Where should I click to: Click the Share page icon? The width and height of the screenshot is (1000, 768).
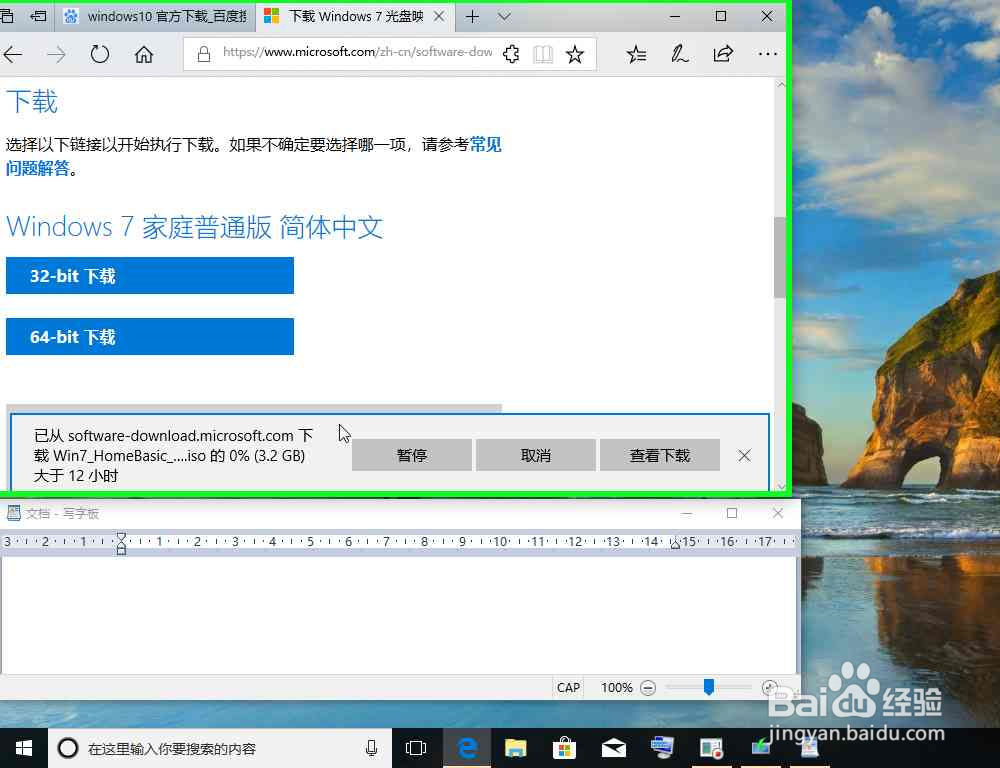723,54
